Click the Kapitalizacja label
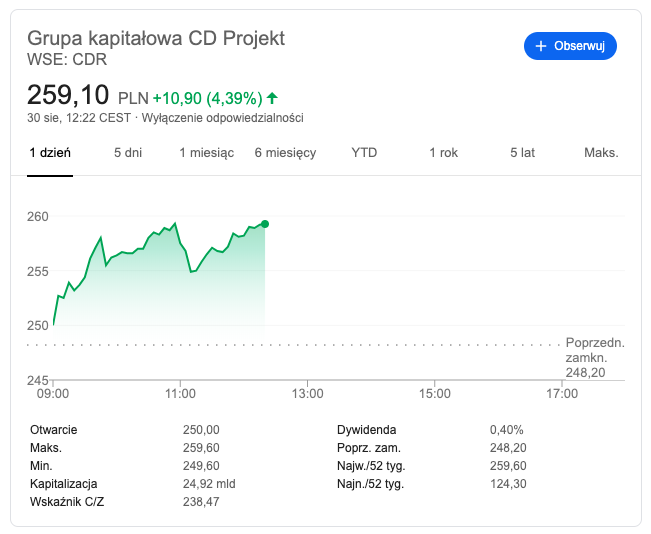The image size is (651, 534). coord(64,484)
